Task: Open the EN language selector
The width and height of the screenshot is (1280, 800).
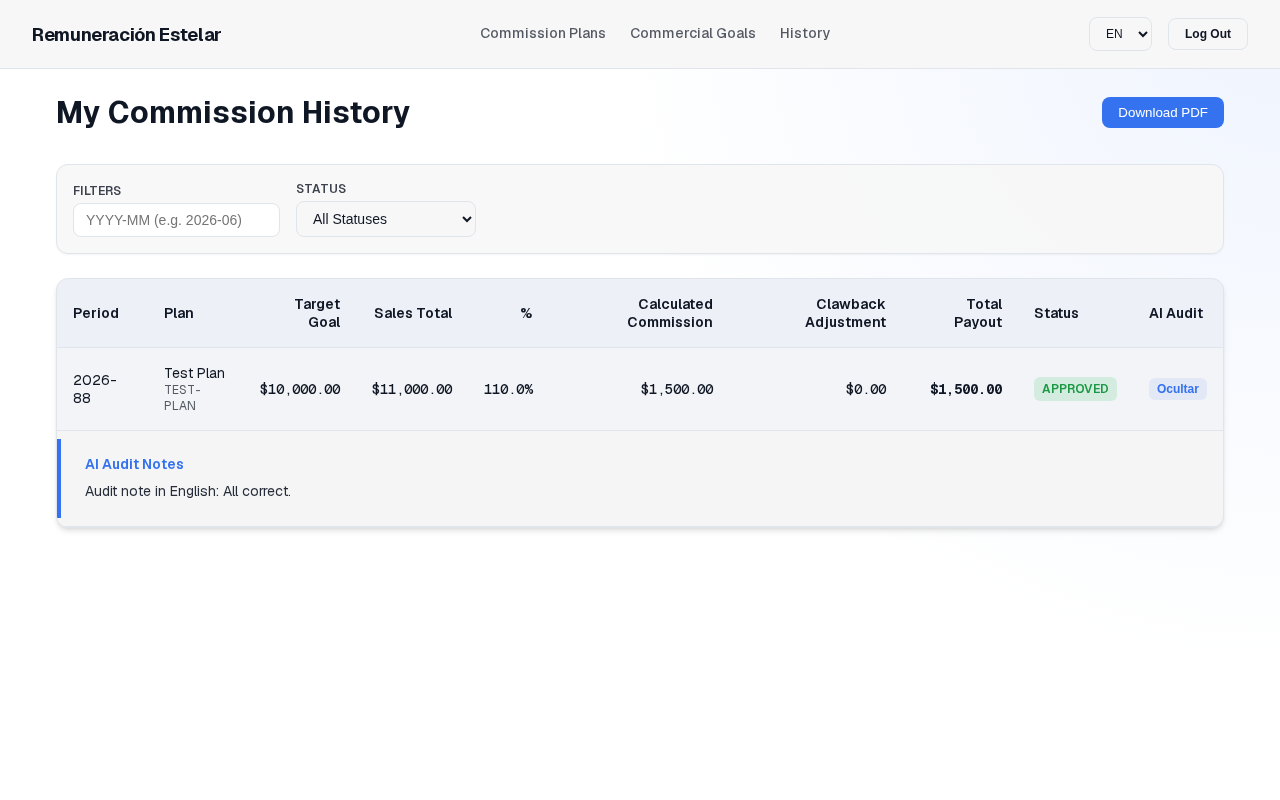Action: [x=1120, y=34]
